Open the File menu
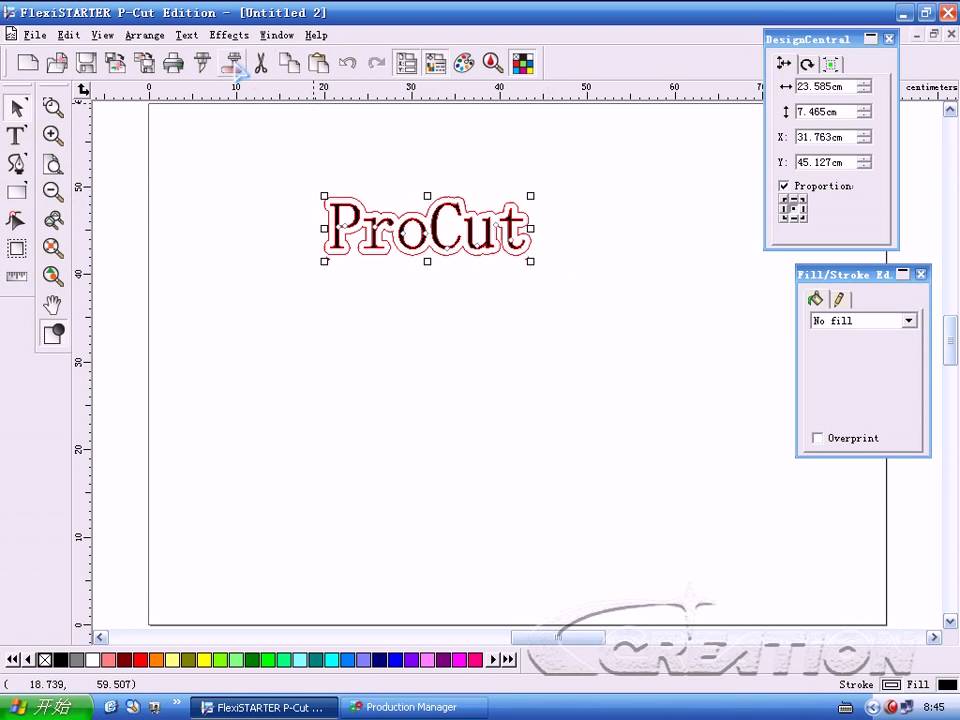The width and height of the screenshot is (960, 720). pyautogui.click(x=35, y=36)
